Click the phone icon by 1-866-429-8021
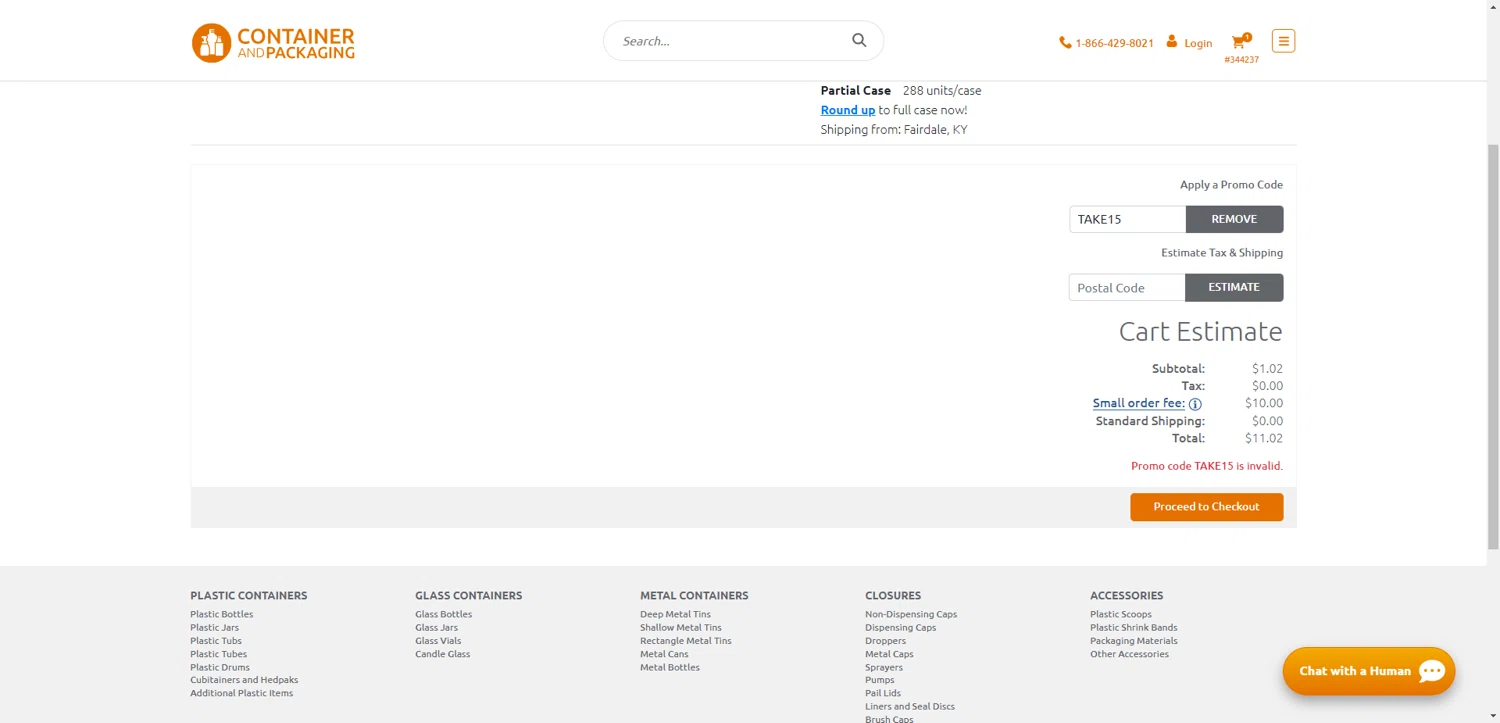Image resolution: width=1500 pixels, height=723 pixels. (x=1065, y=43)
